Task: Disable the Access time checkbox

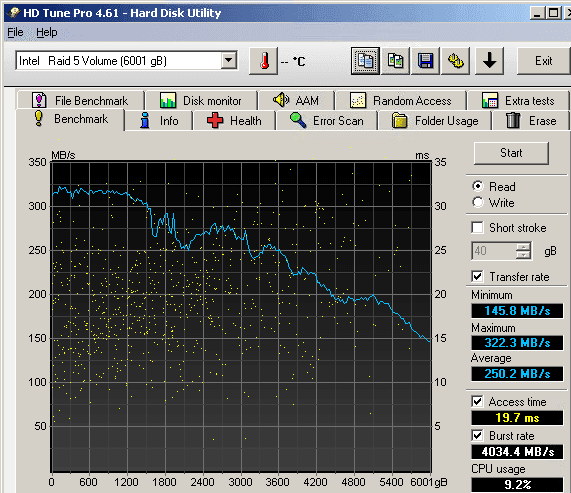Action: point(477,402)
